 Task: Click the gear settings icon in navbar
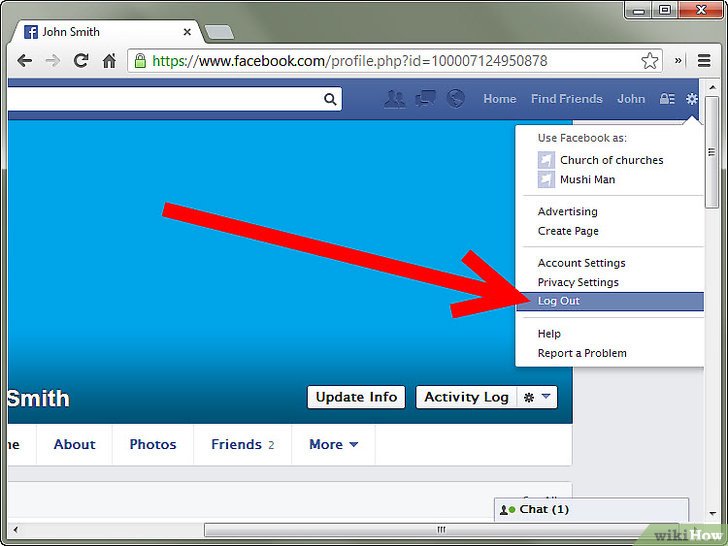(691, 99)
